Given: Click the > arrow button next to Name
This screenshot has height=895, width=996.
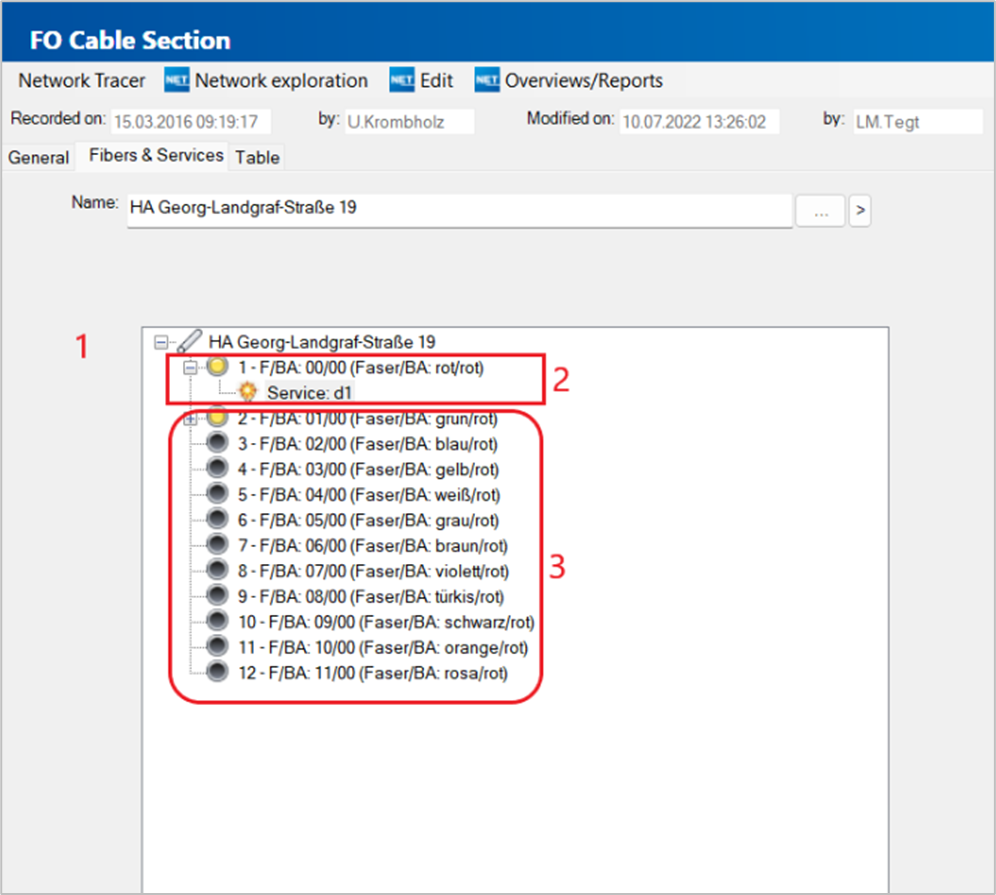Looking at the screenshot, I should tap(860, 210).
